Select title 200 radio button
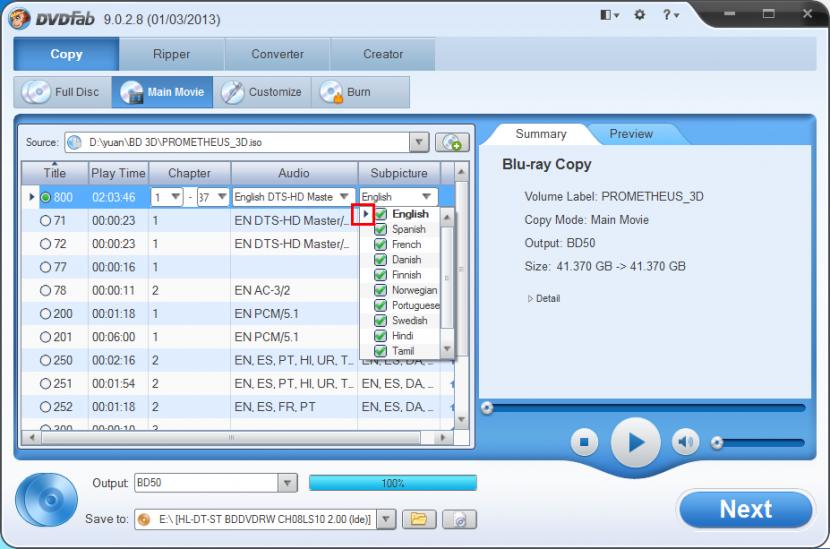The height and width of the screenshot is (549, 830). [x=46, y=314]
